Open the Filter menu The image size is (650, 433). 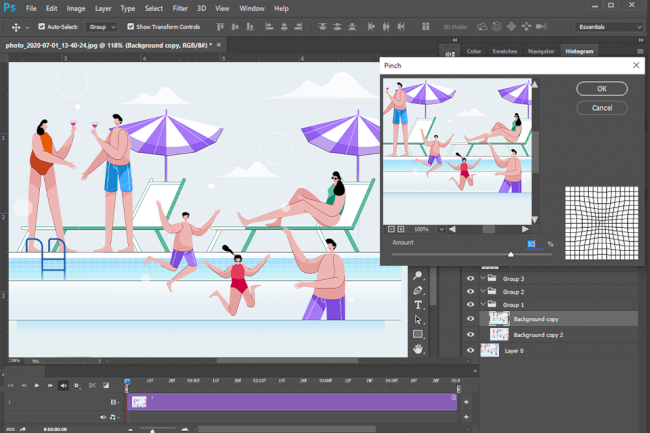[180, 8]
